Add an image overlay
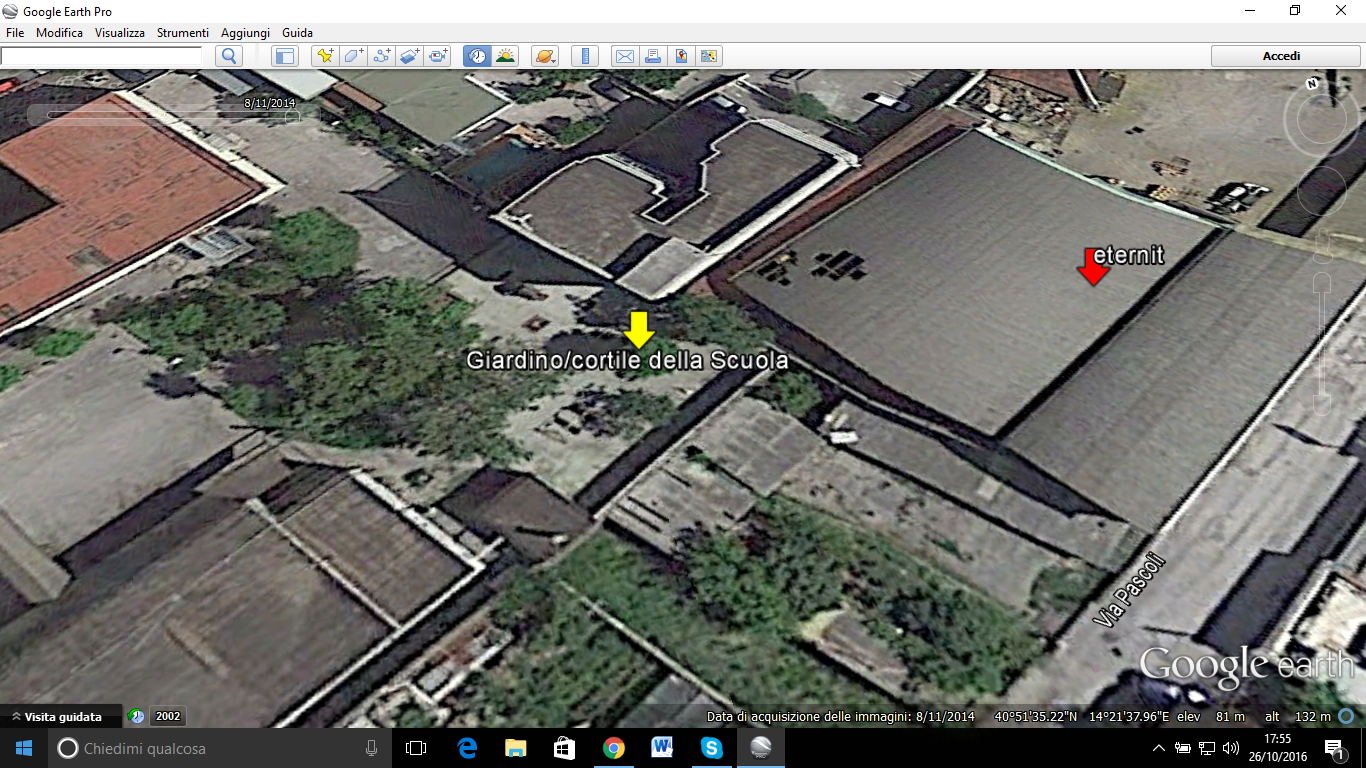The image size is (1366, 768). click(x=410, y=56)
